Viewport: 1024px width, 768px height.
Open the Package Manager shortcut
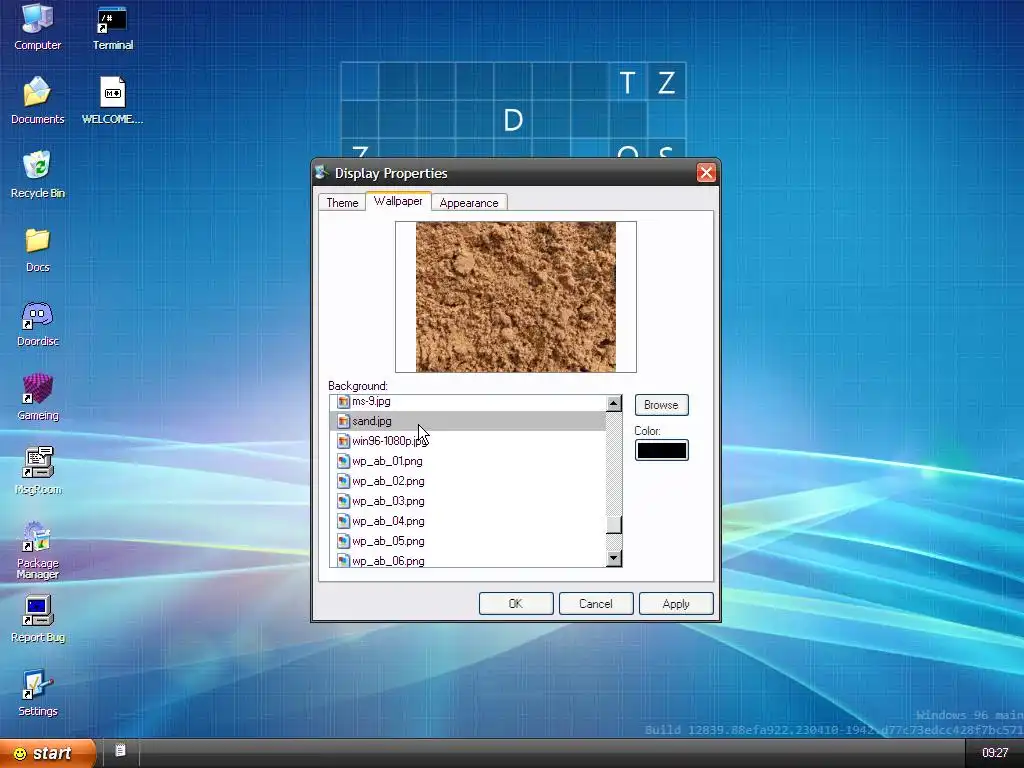(x=37, y=551)
